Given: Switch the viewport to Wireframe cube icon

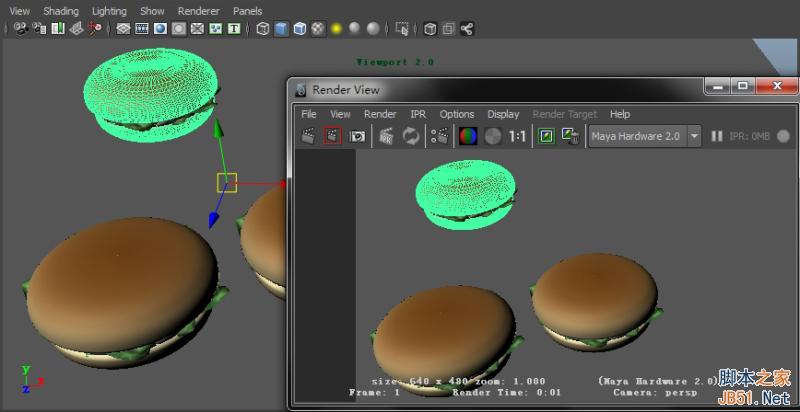Looking at the screenshot, I should coord(263,29).
